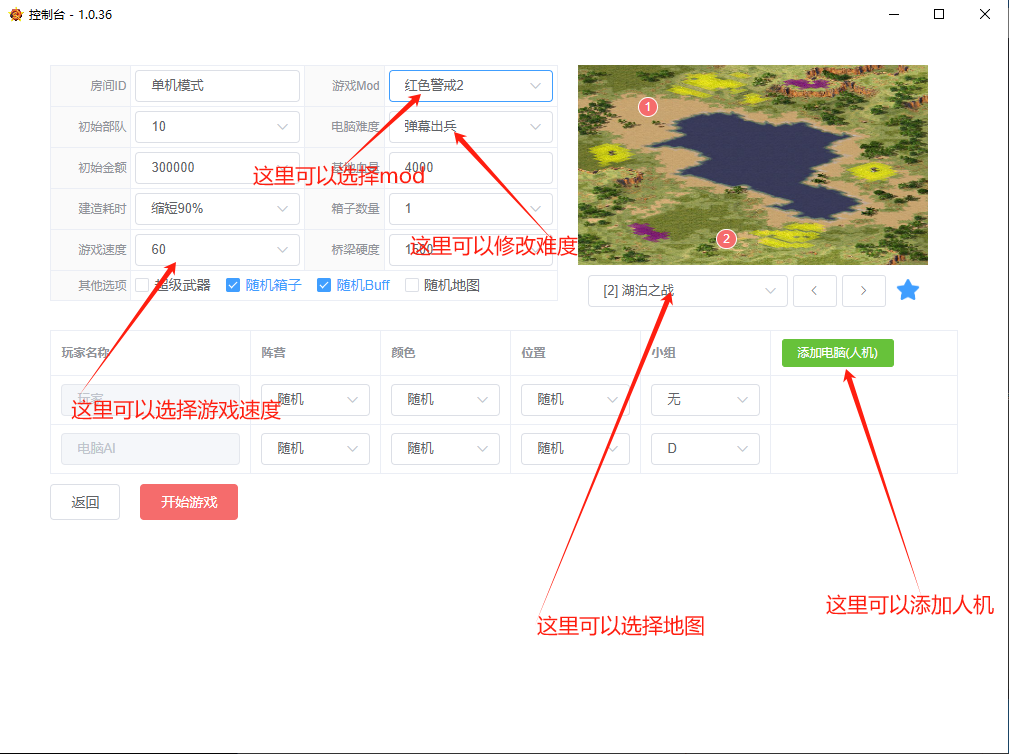Click the blue star favorite icon

(x=908, y=290)
